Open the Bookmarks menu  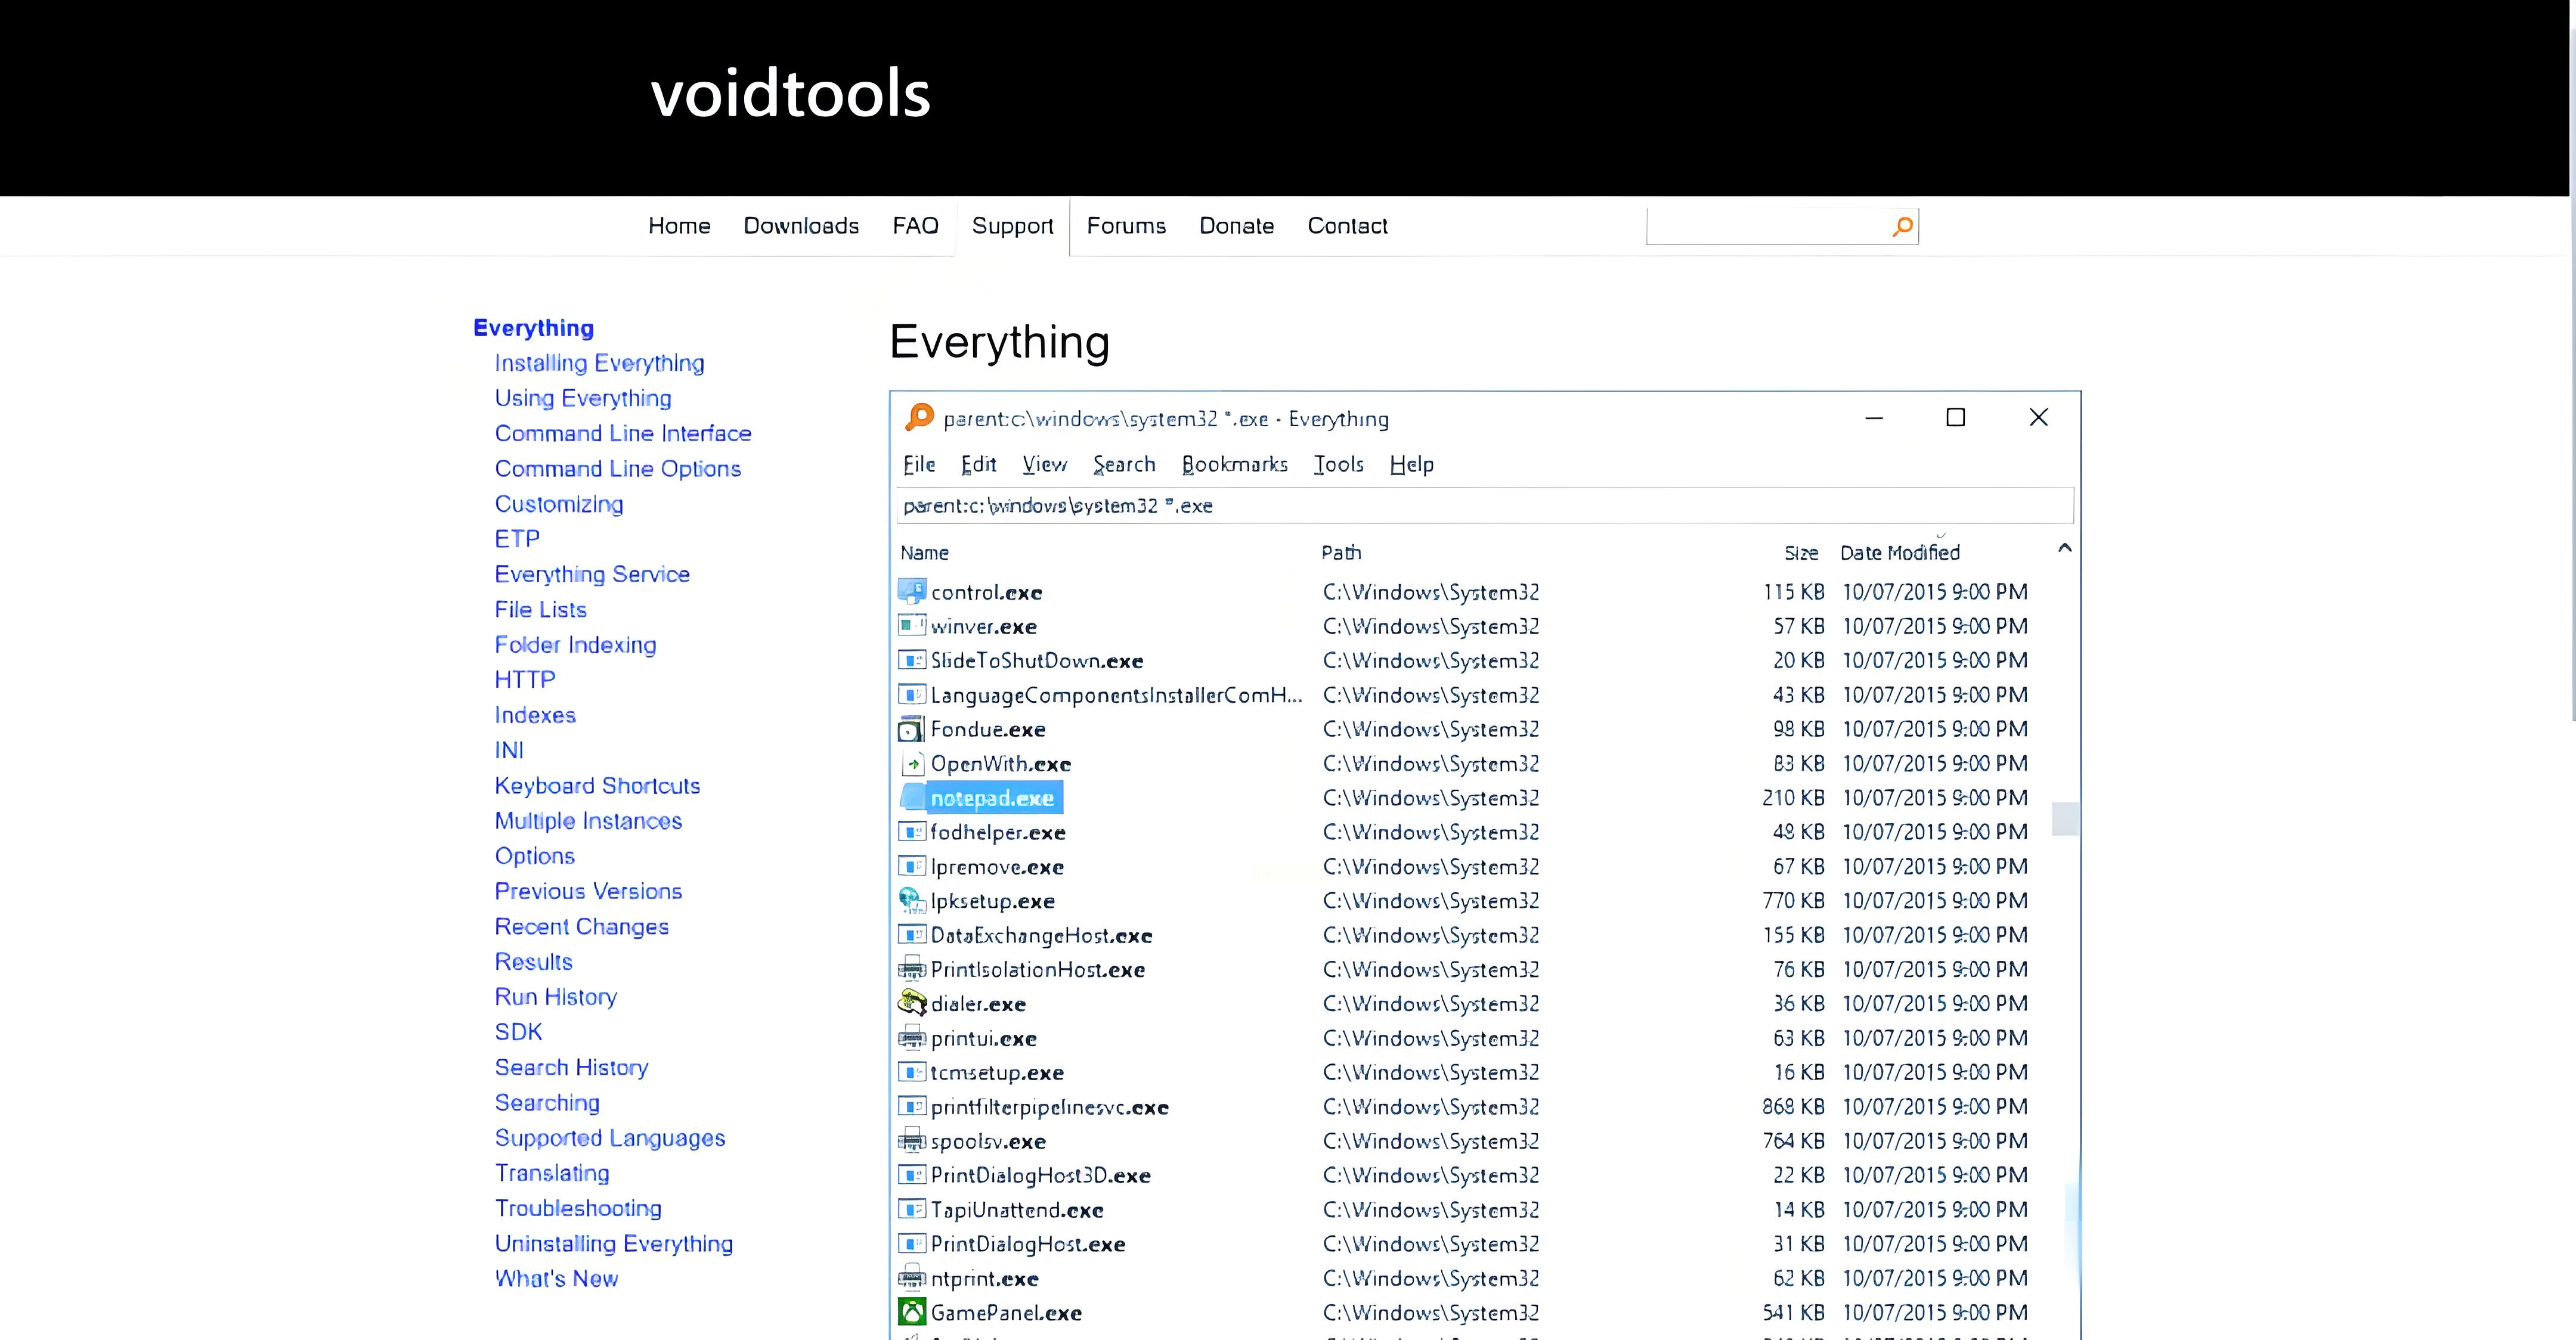pyautogui.click(x=1234, y=464)
